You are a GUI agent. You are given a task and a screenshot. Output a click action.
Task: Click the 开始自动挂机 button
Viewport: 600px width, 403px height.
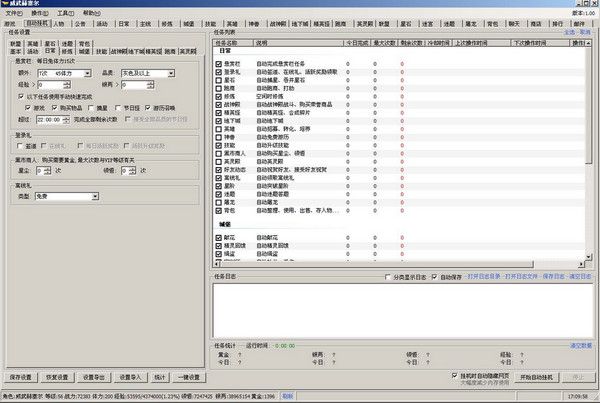click(536, 377)
